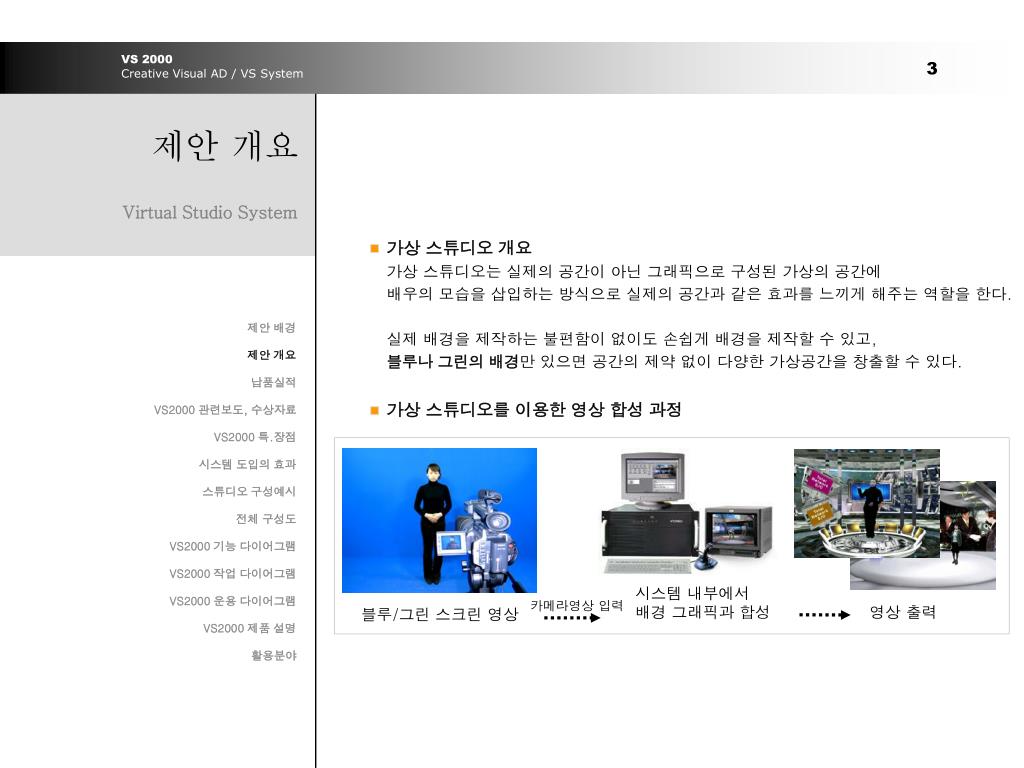This screenshot has height=768, width=1024.
Task: Go to 납품실적 in the sidebar
Action: (x=274, y=382)
